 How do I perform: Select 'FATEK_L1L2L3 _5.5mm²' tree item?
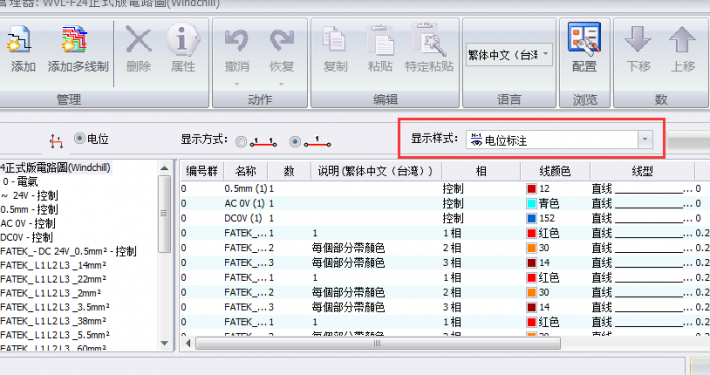click(55, 335)
